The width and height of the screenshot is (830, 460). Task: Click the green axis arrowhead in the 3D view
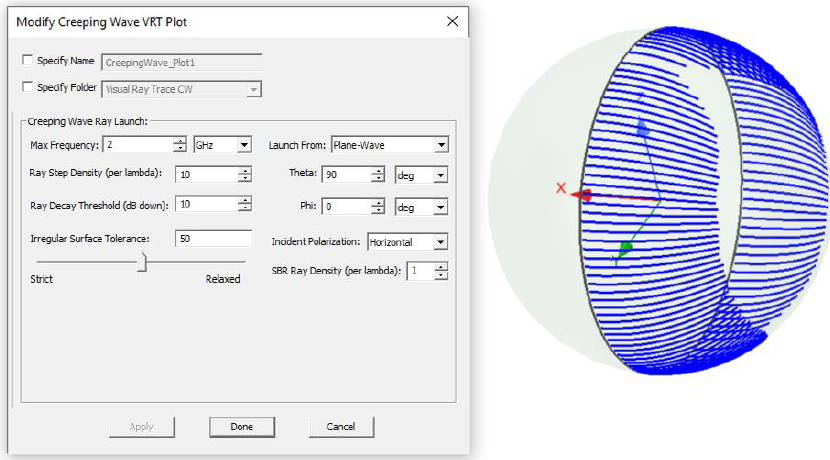(x=625, y=249)
